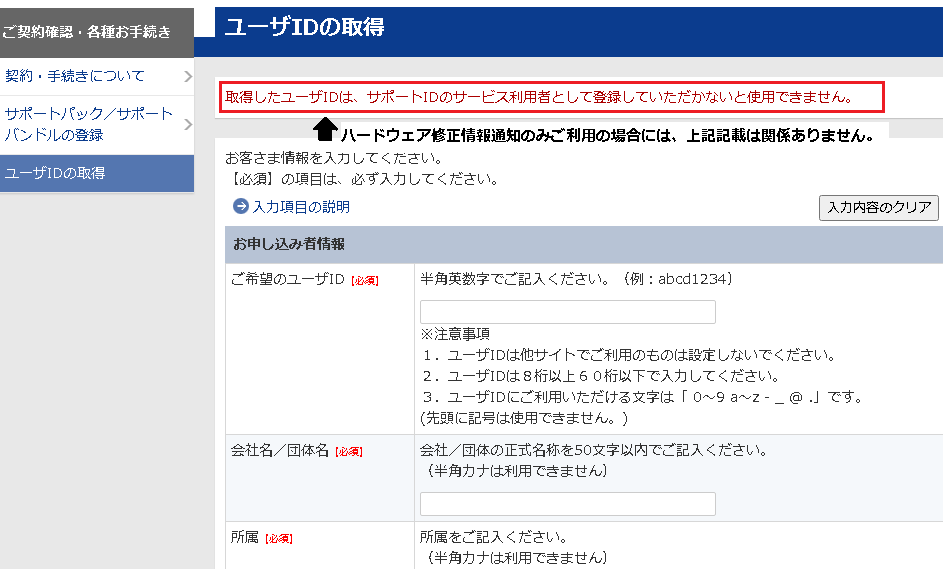Open the 入力項目の説明 link

tap(301, 207)
